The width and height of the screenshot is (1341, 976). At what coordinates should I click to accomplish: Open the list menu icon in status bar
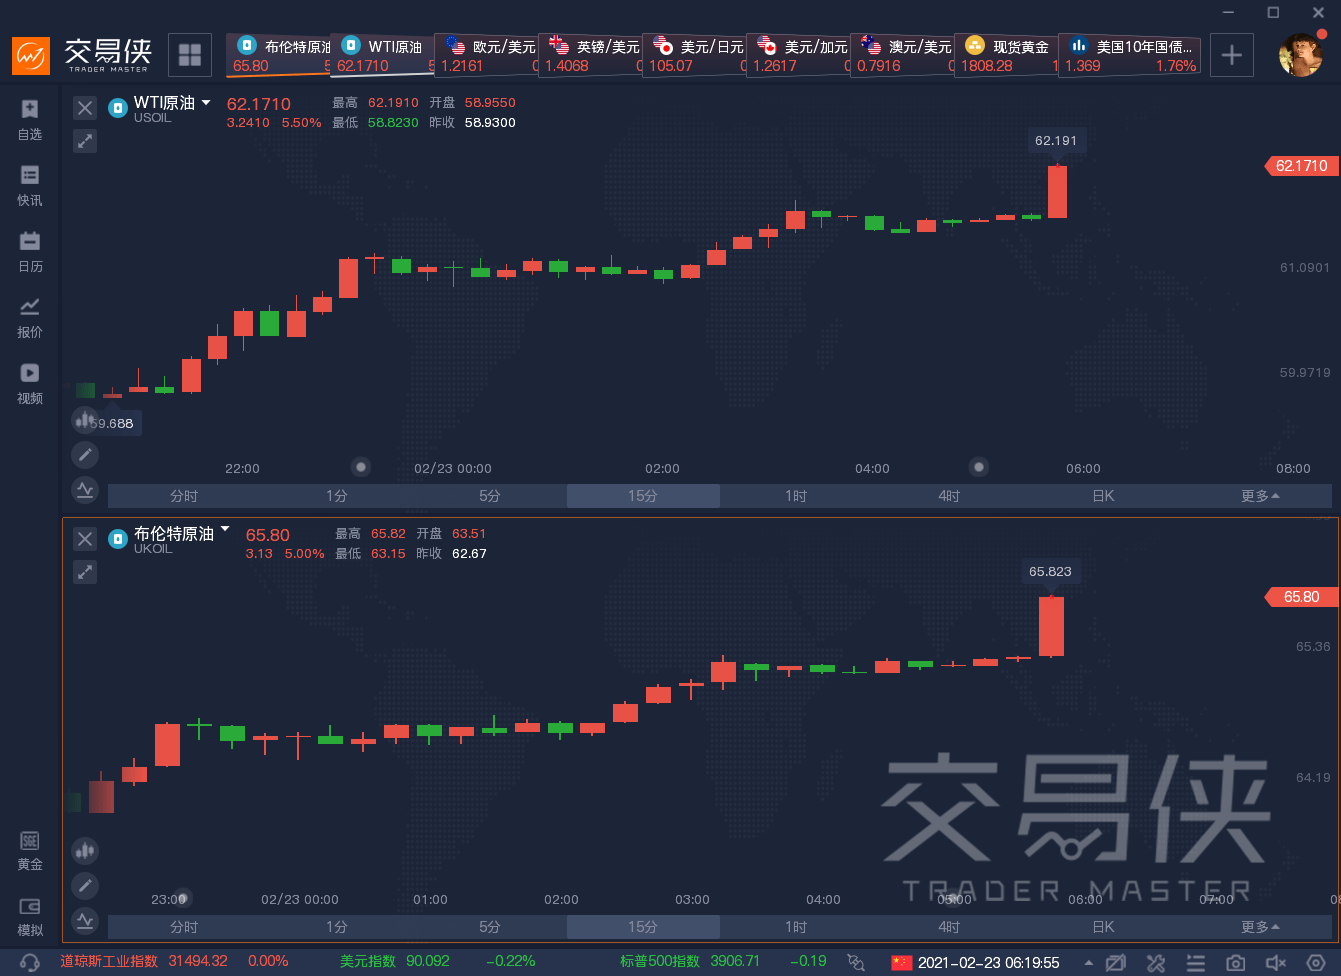coord(1196,962)
